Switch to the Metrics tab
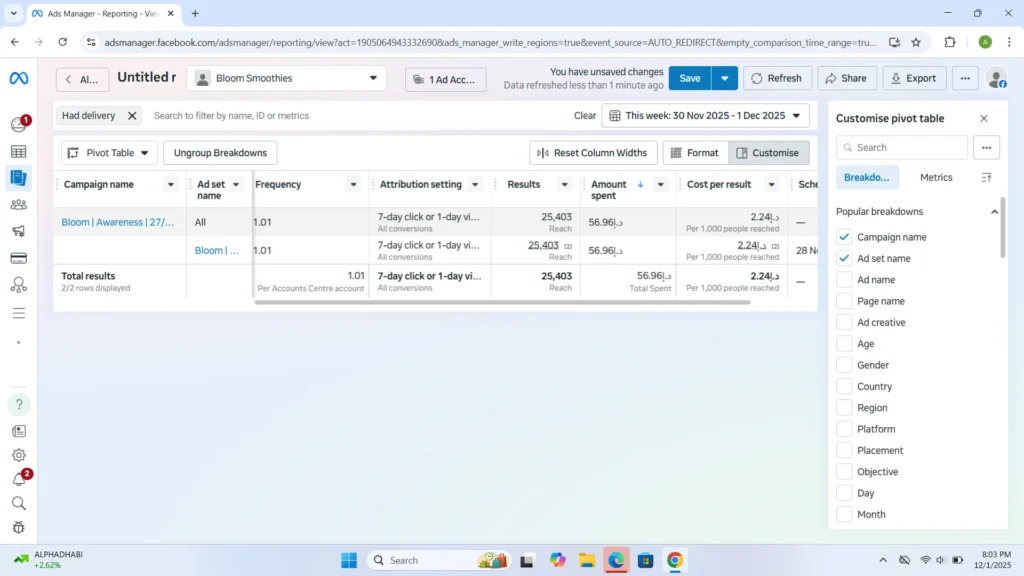Viewport: 1024px width, 576px height. point(935,177)
